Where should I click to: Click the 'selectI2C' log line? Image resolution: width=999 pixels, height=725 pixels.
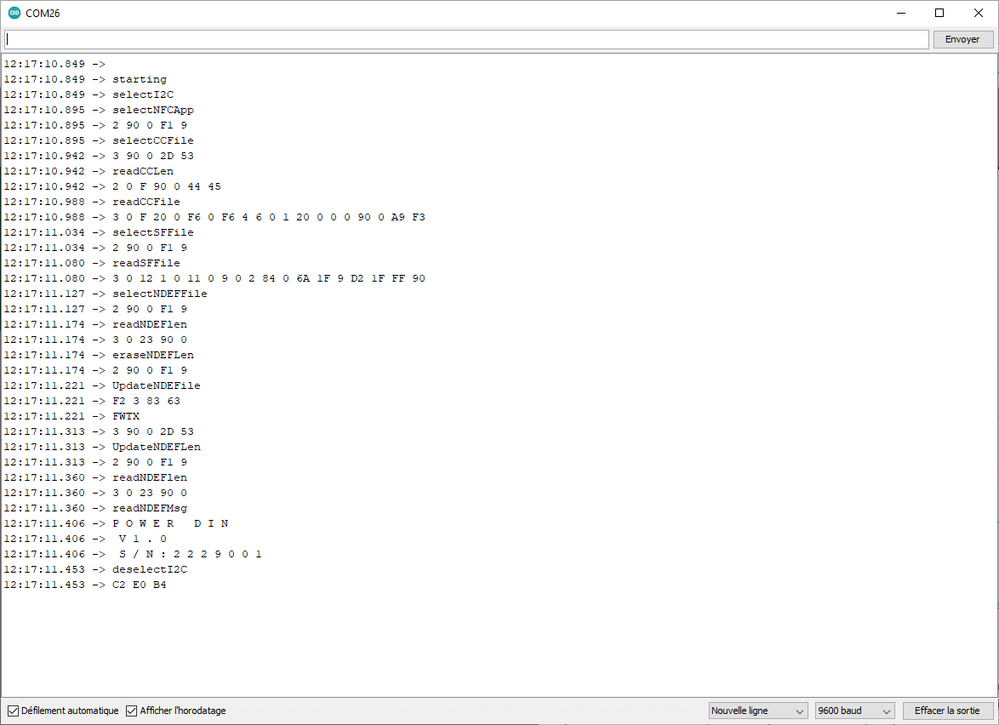coord(89,95)
